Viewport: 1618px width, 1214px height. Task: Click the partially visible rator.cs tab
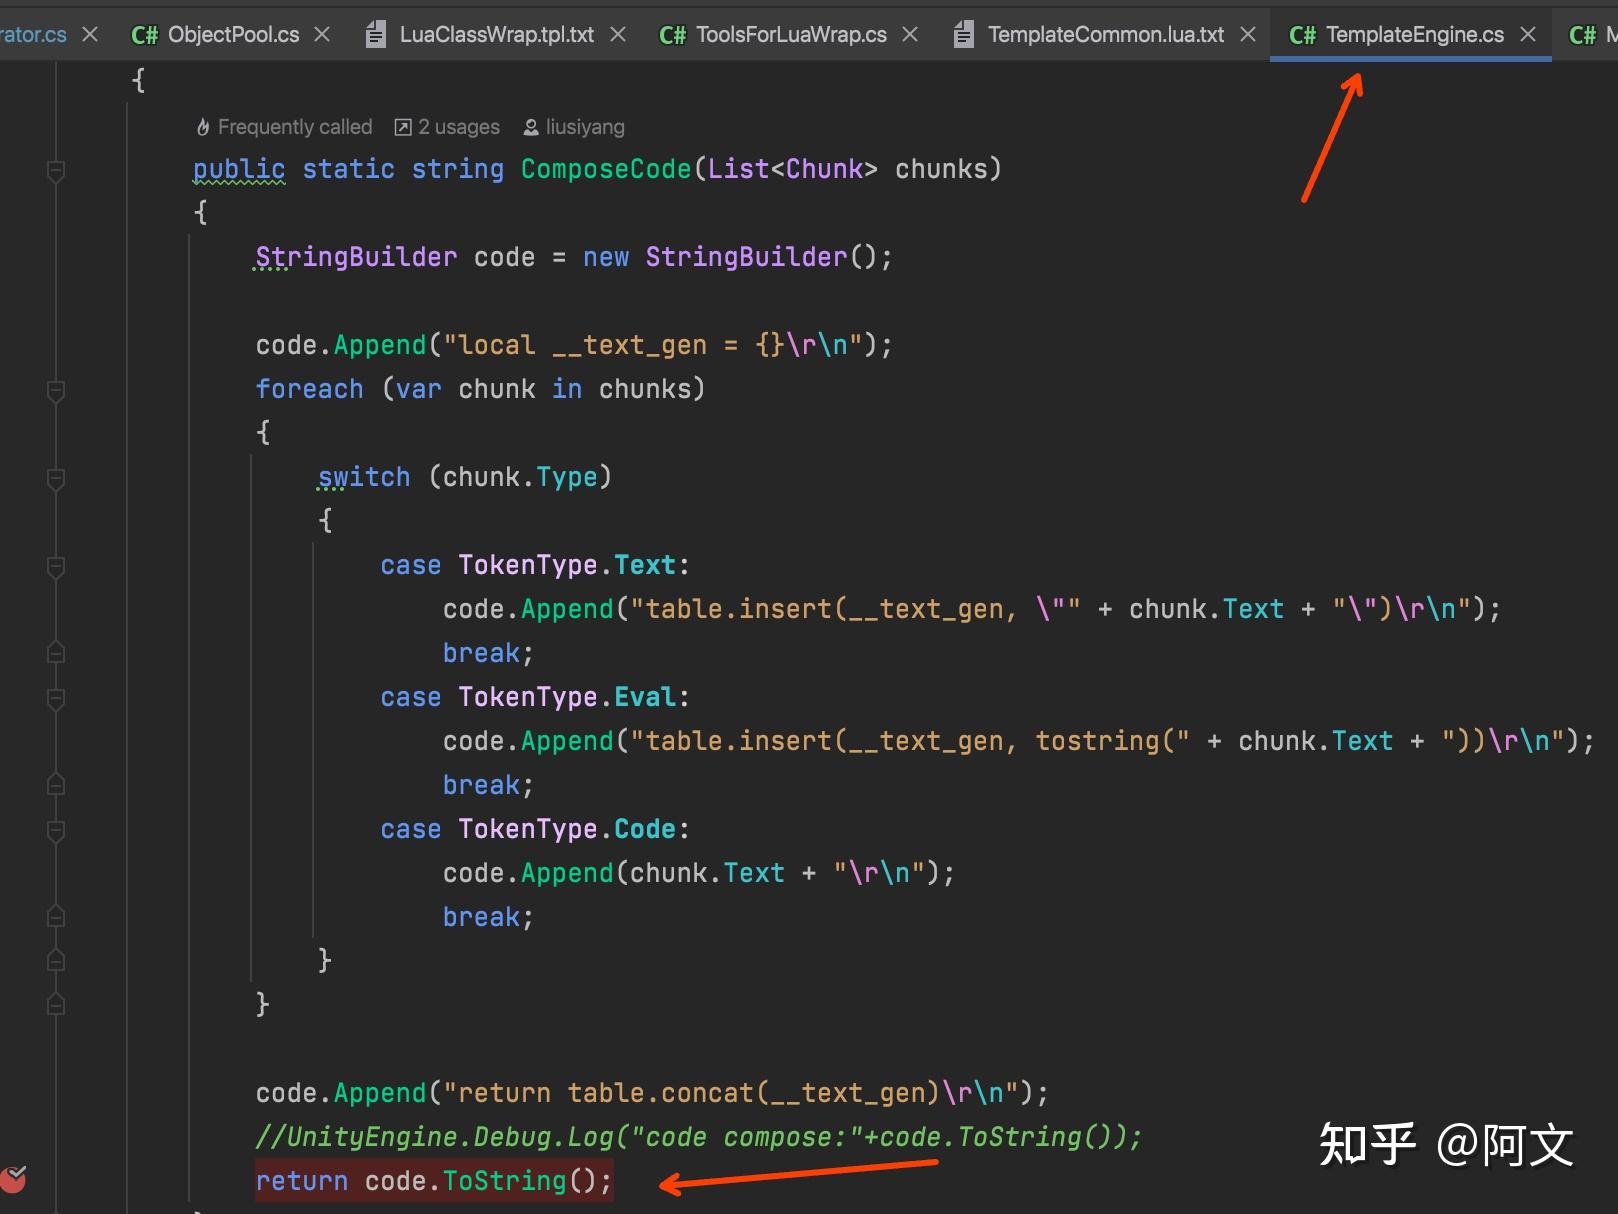(x=33, y=35)
